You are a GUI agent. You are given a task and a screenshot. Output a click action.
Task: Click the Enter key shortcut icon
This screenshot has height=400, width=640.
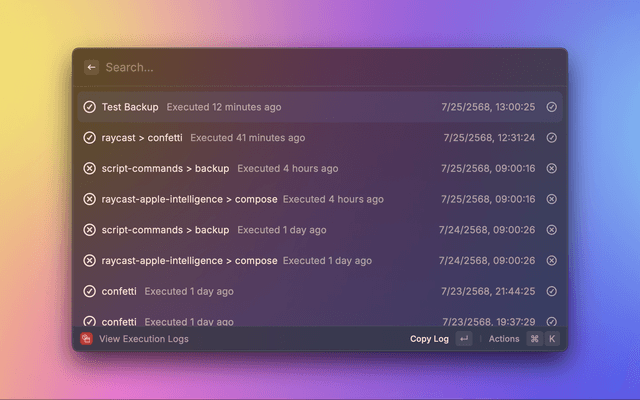point(464,339)
